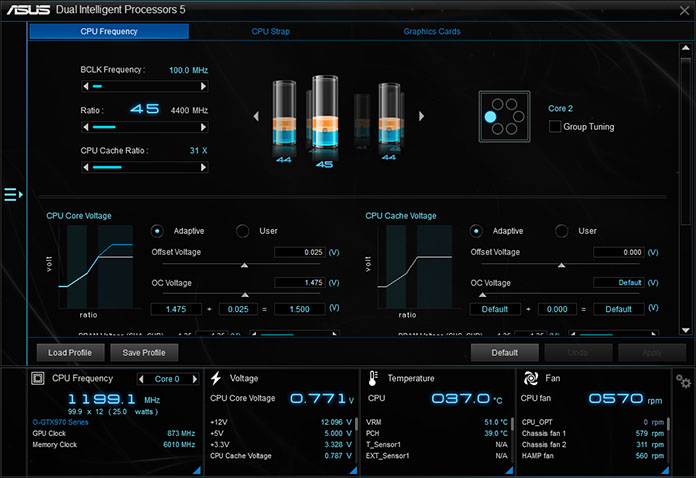Click the Chassis fan 1 reading row
Image resolution: width=696 pixels, height=478 pixels.
[x=593, y=433]
